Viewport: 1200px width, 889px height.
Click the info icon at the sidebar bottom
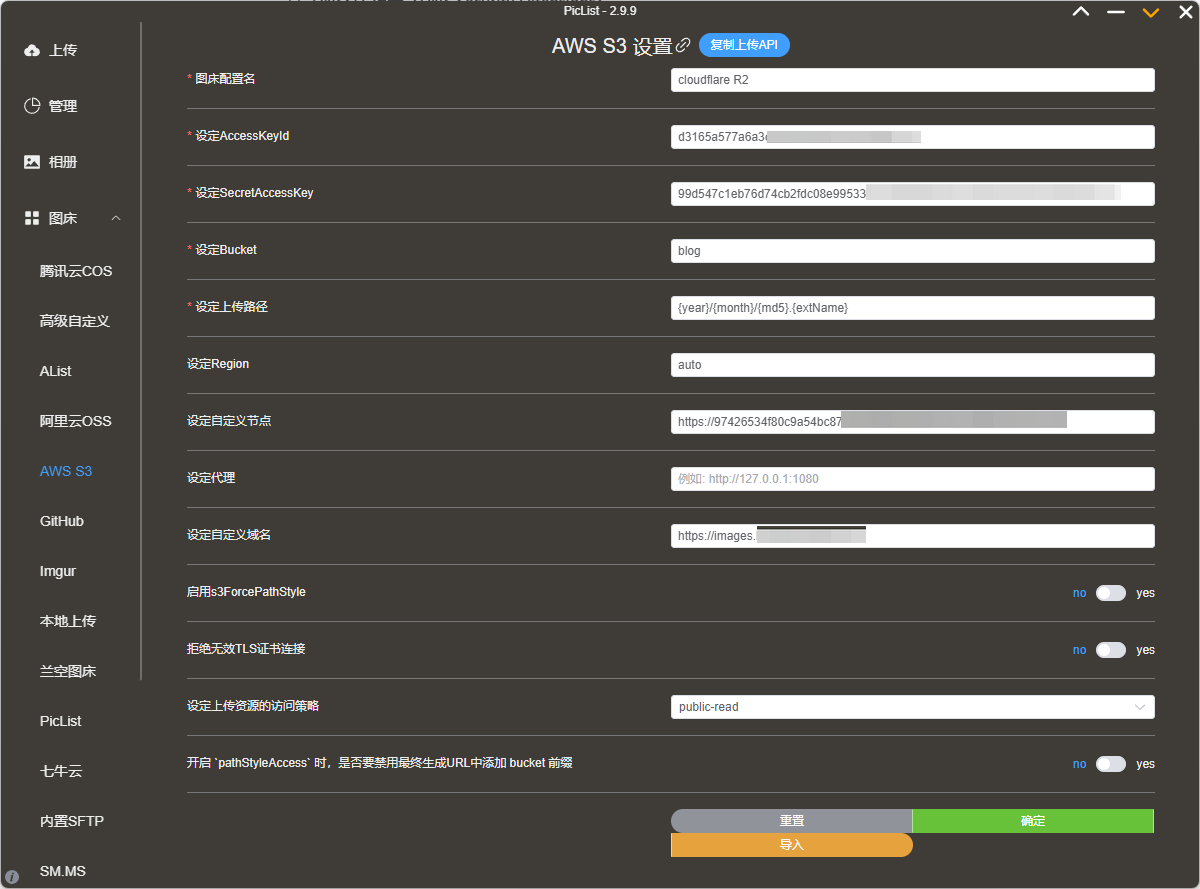[12, 876]
